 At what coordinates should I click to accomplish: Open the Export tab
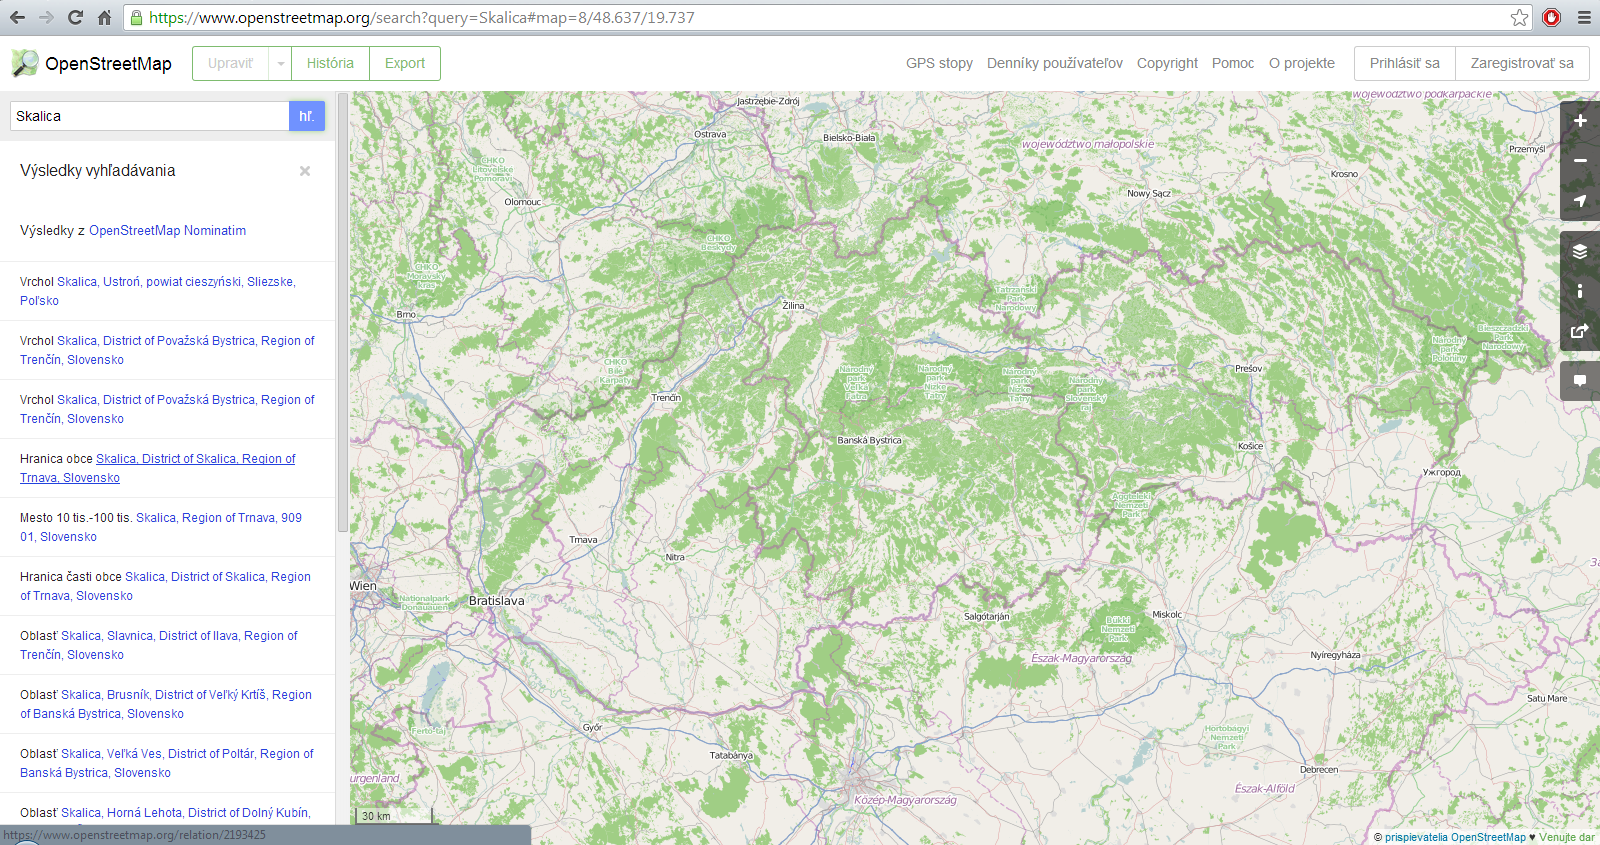click(x=405, y=63)
